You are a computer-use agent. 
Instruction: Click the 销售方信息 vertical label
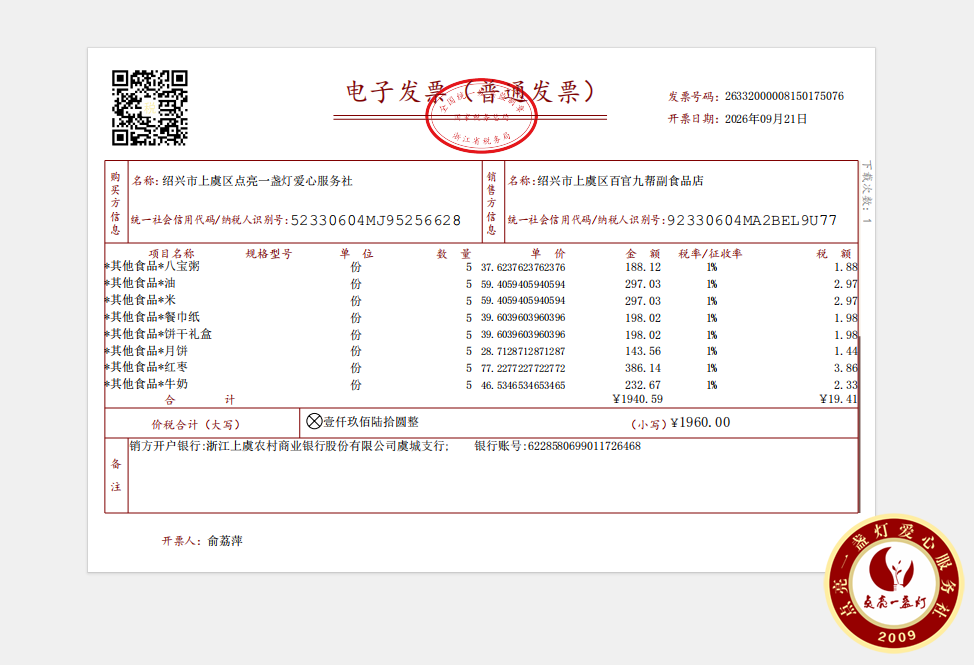pyautogui.click(x=491, y=203)
